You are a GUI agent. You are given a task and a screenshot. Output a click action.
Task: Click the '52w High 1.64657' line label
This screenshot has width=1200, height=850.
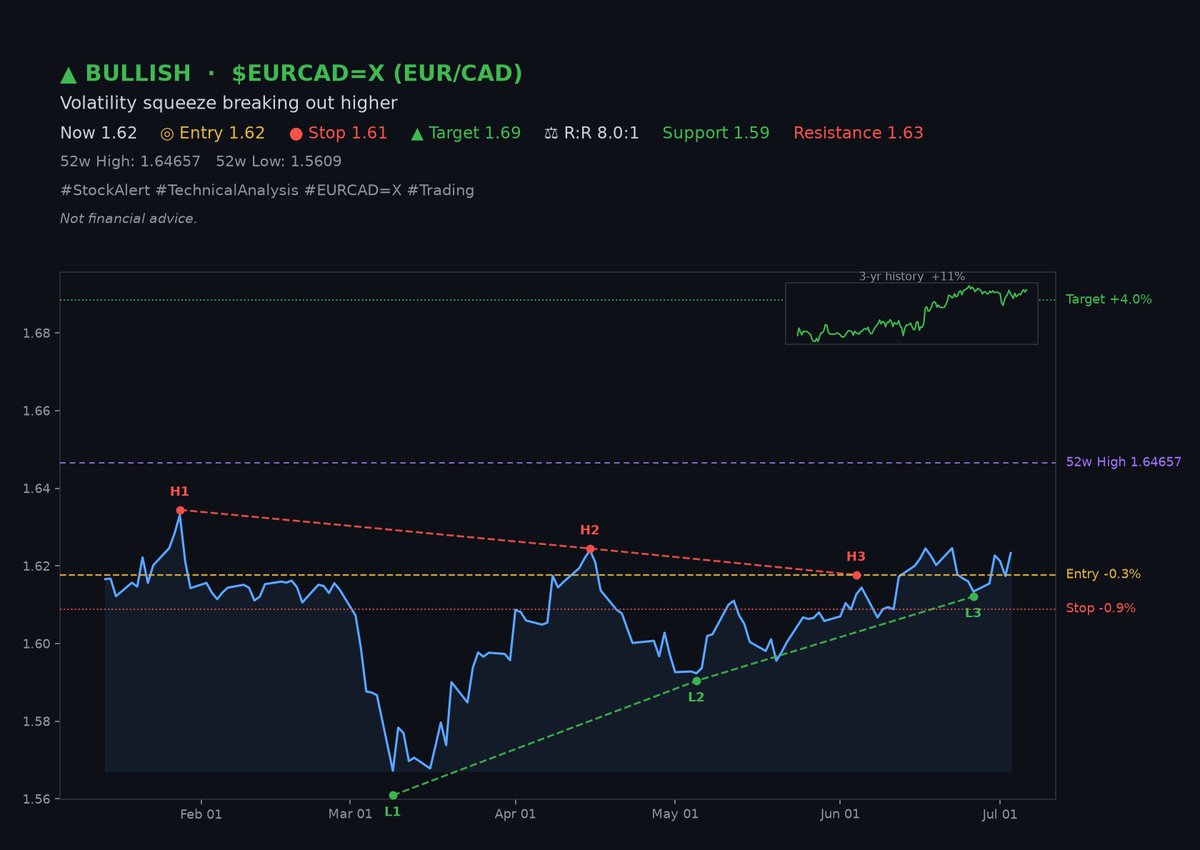1125,463
